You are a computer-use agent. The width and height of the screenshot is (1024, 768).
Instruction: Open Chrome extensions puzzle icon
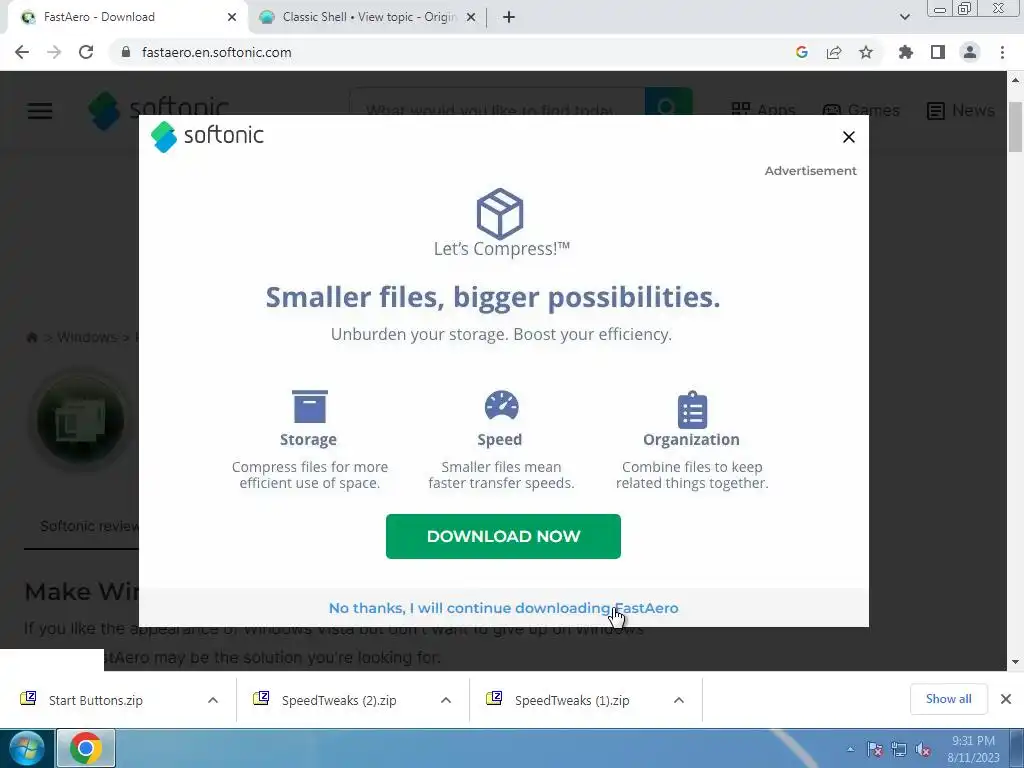click(905, 52)
